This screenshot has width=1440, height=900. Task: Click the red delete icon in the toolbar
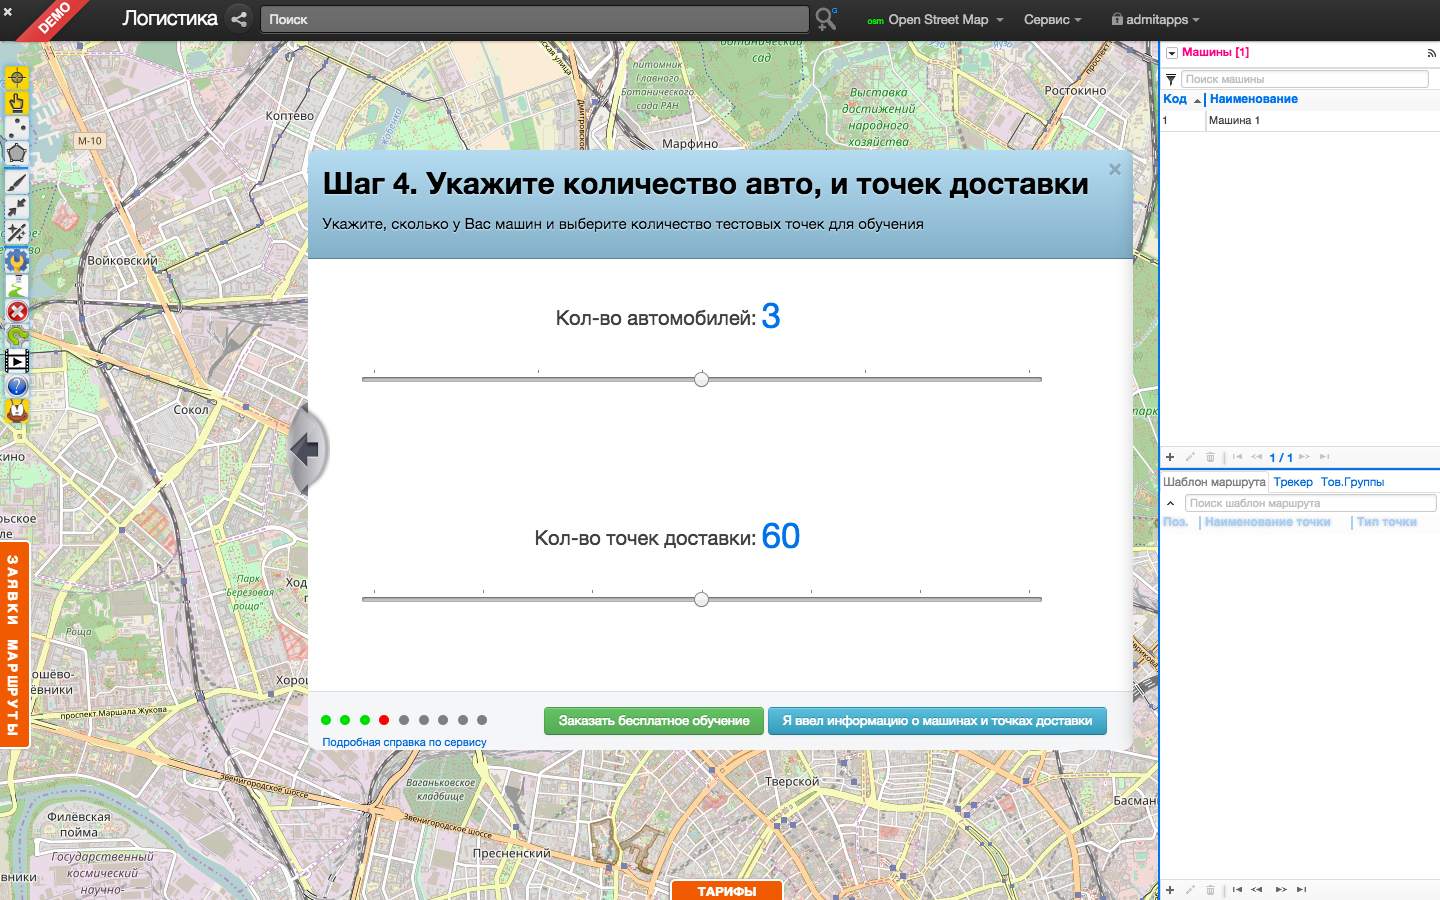[17, 311]
